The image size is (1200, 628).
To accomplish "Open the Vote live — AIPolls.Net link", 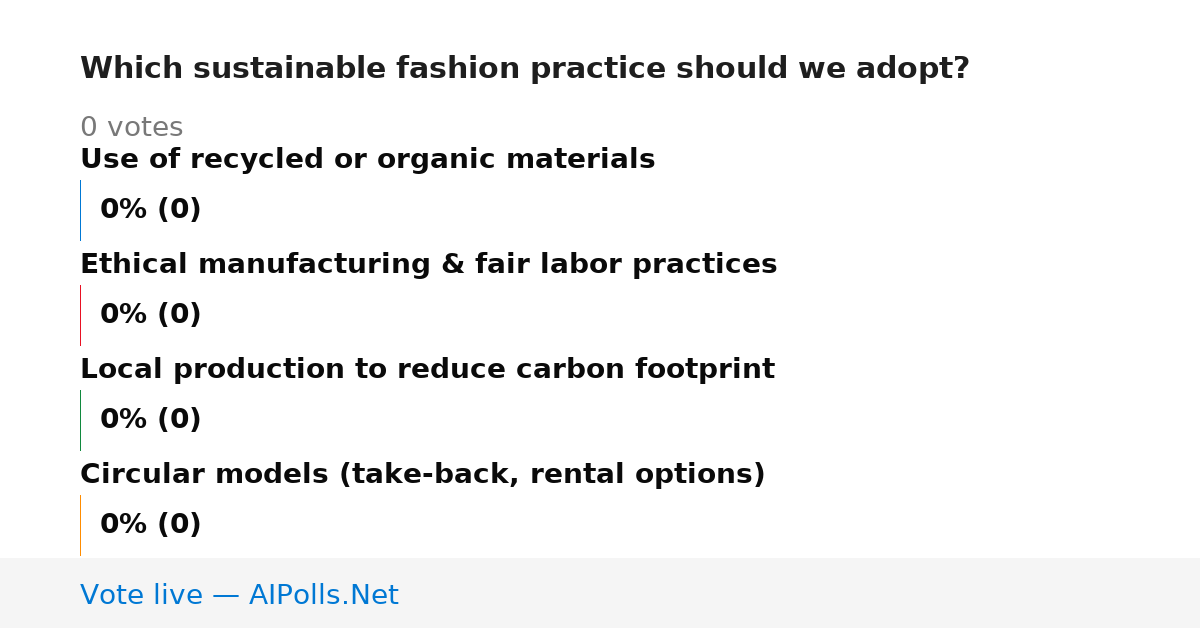I will click(239, 595).
